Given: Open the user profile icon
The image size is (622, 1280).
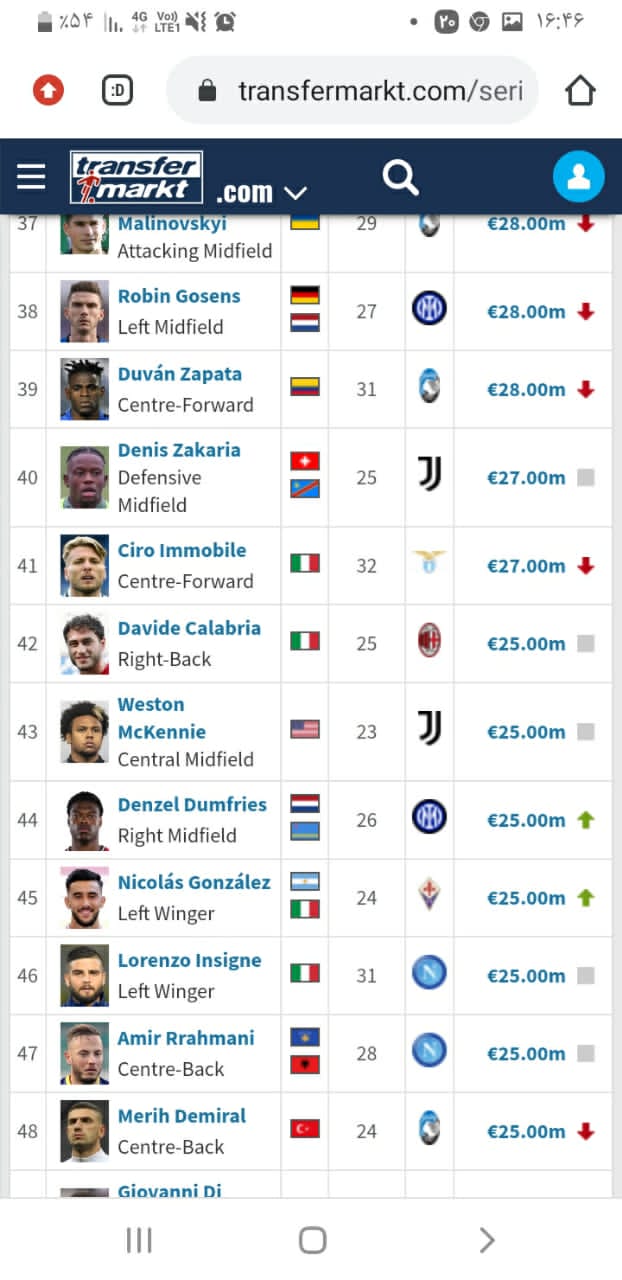Looking at the screenshot, I should [578, 178].
